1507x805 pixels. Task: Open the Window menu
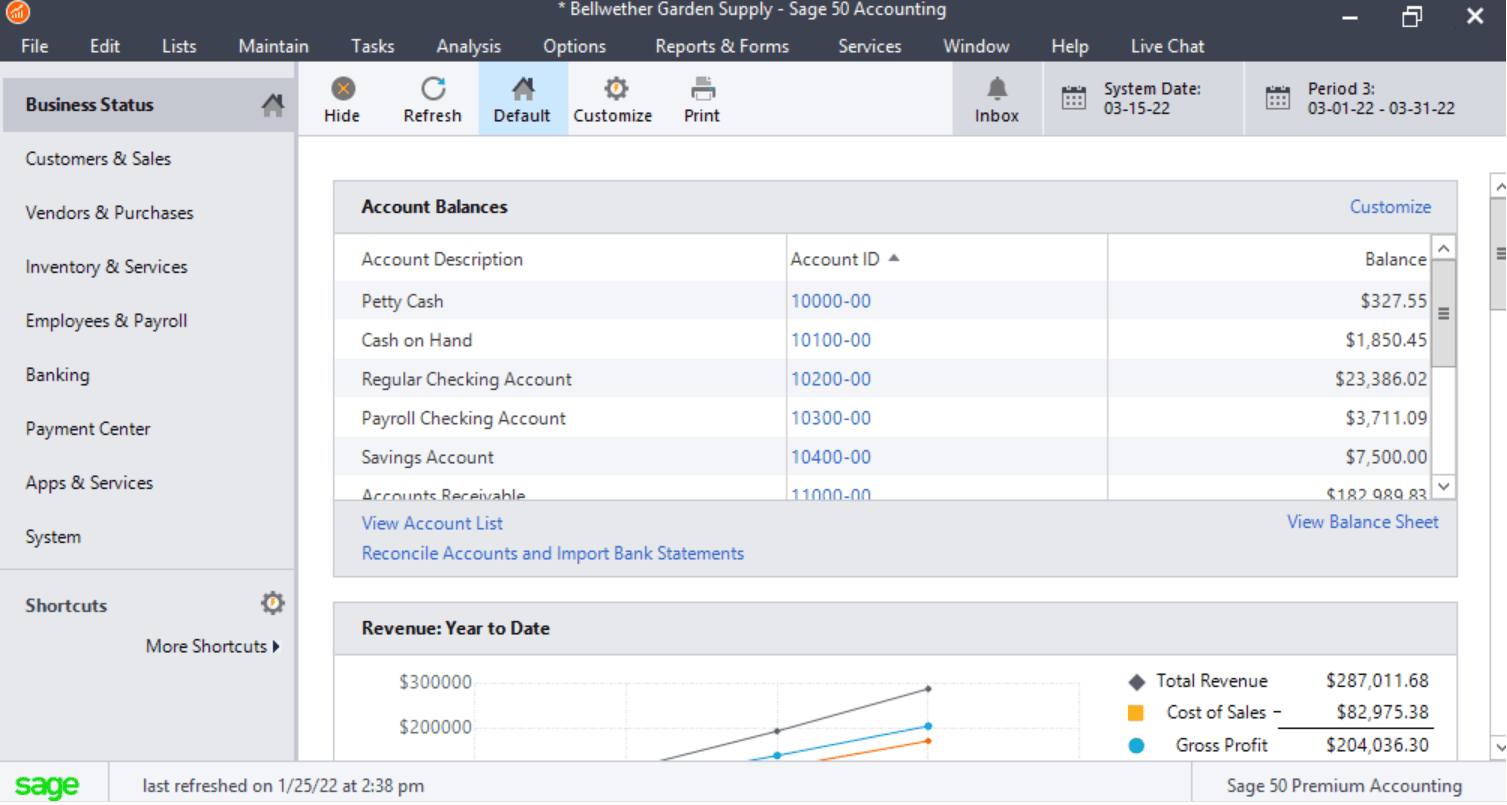[x=977, y=46]
